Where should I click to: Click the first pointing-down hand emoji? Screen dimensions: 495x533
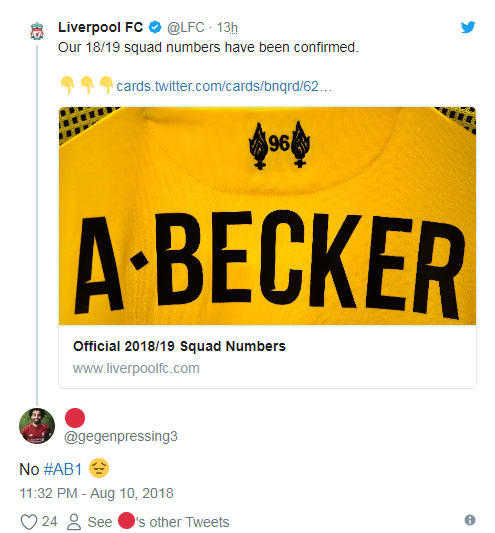[x=67, y=85]
